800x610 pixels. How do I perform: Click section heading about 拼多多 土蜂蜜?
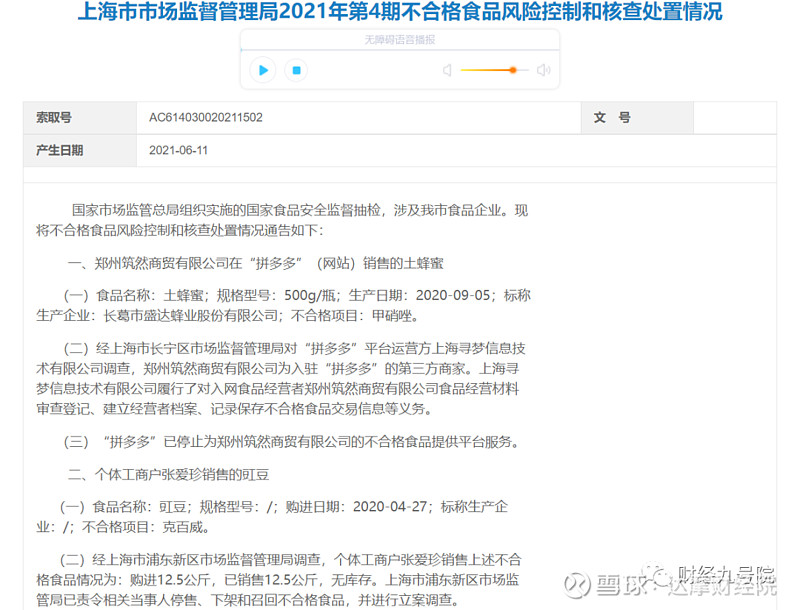coord(256,263)
